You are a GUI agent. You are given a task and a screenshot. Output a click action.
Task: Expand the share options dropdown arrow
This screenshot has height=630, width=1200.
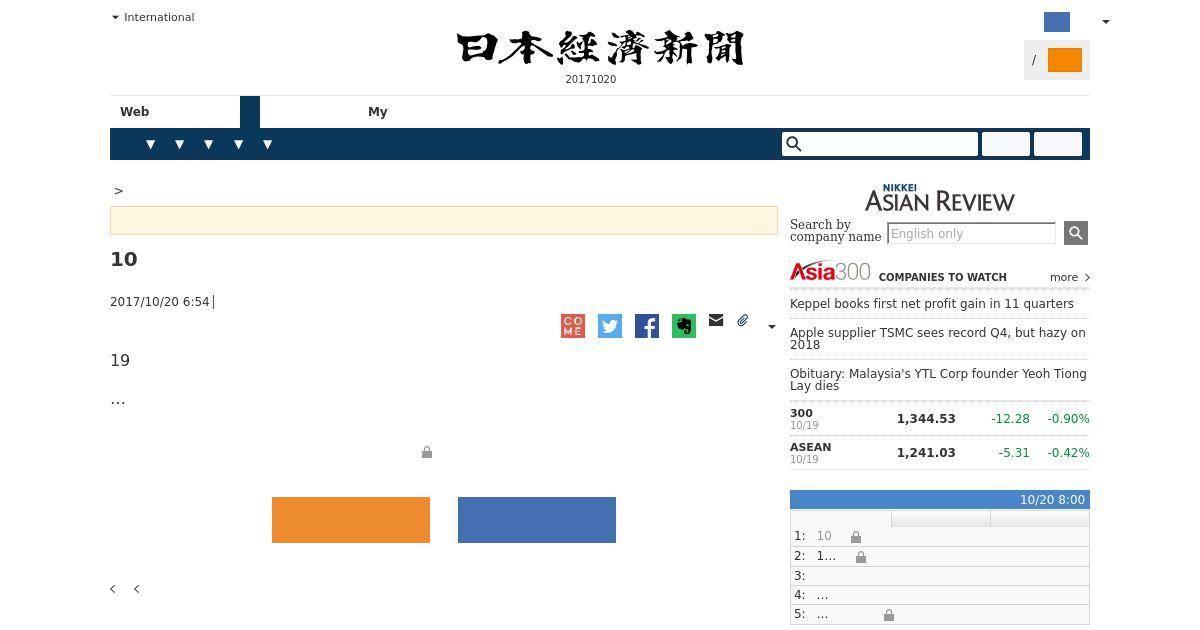point(771,326)
